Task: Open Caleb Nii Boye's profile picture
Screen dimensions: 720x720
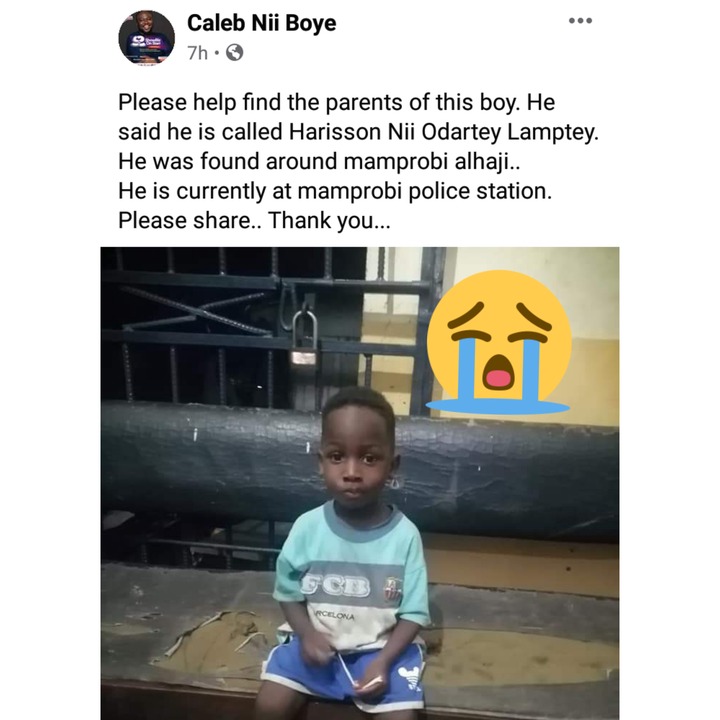Action: point(146,38)
